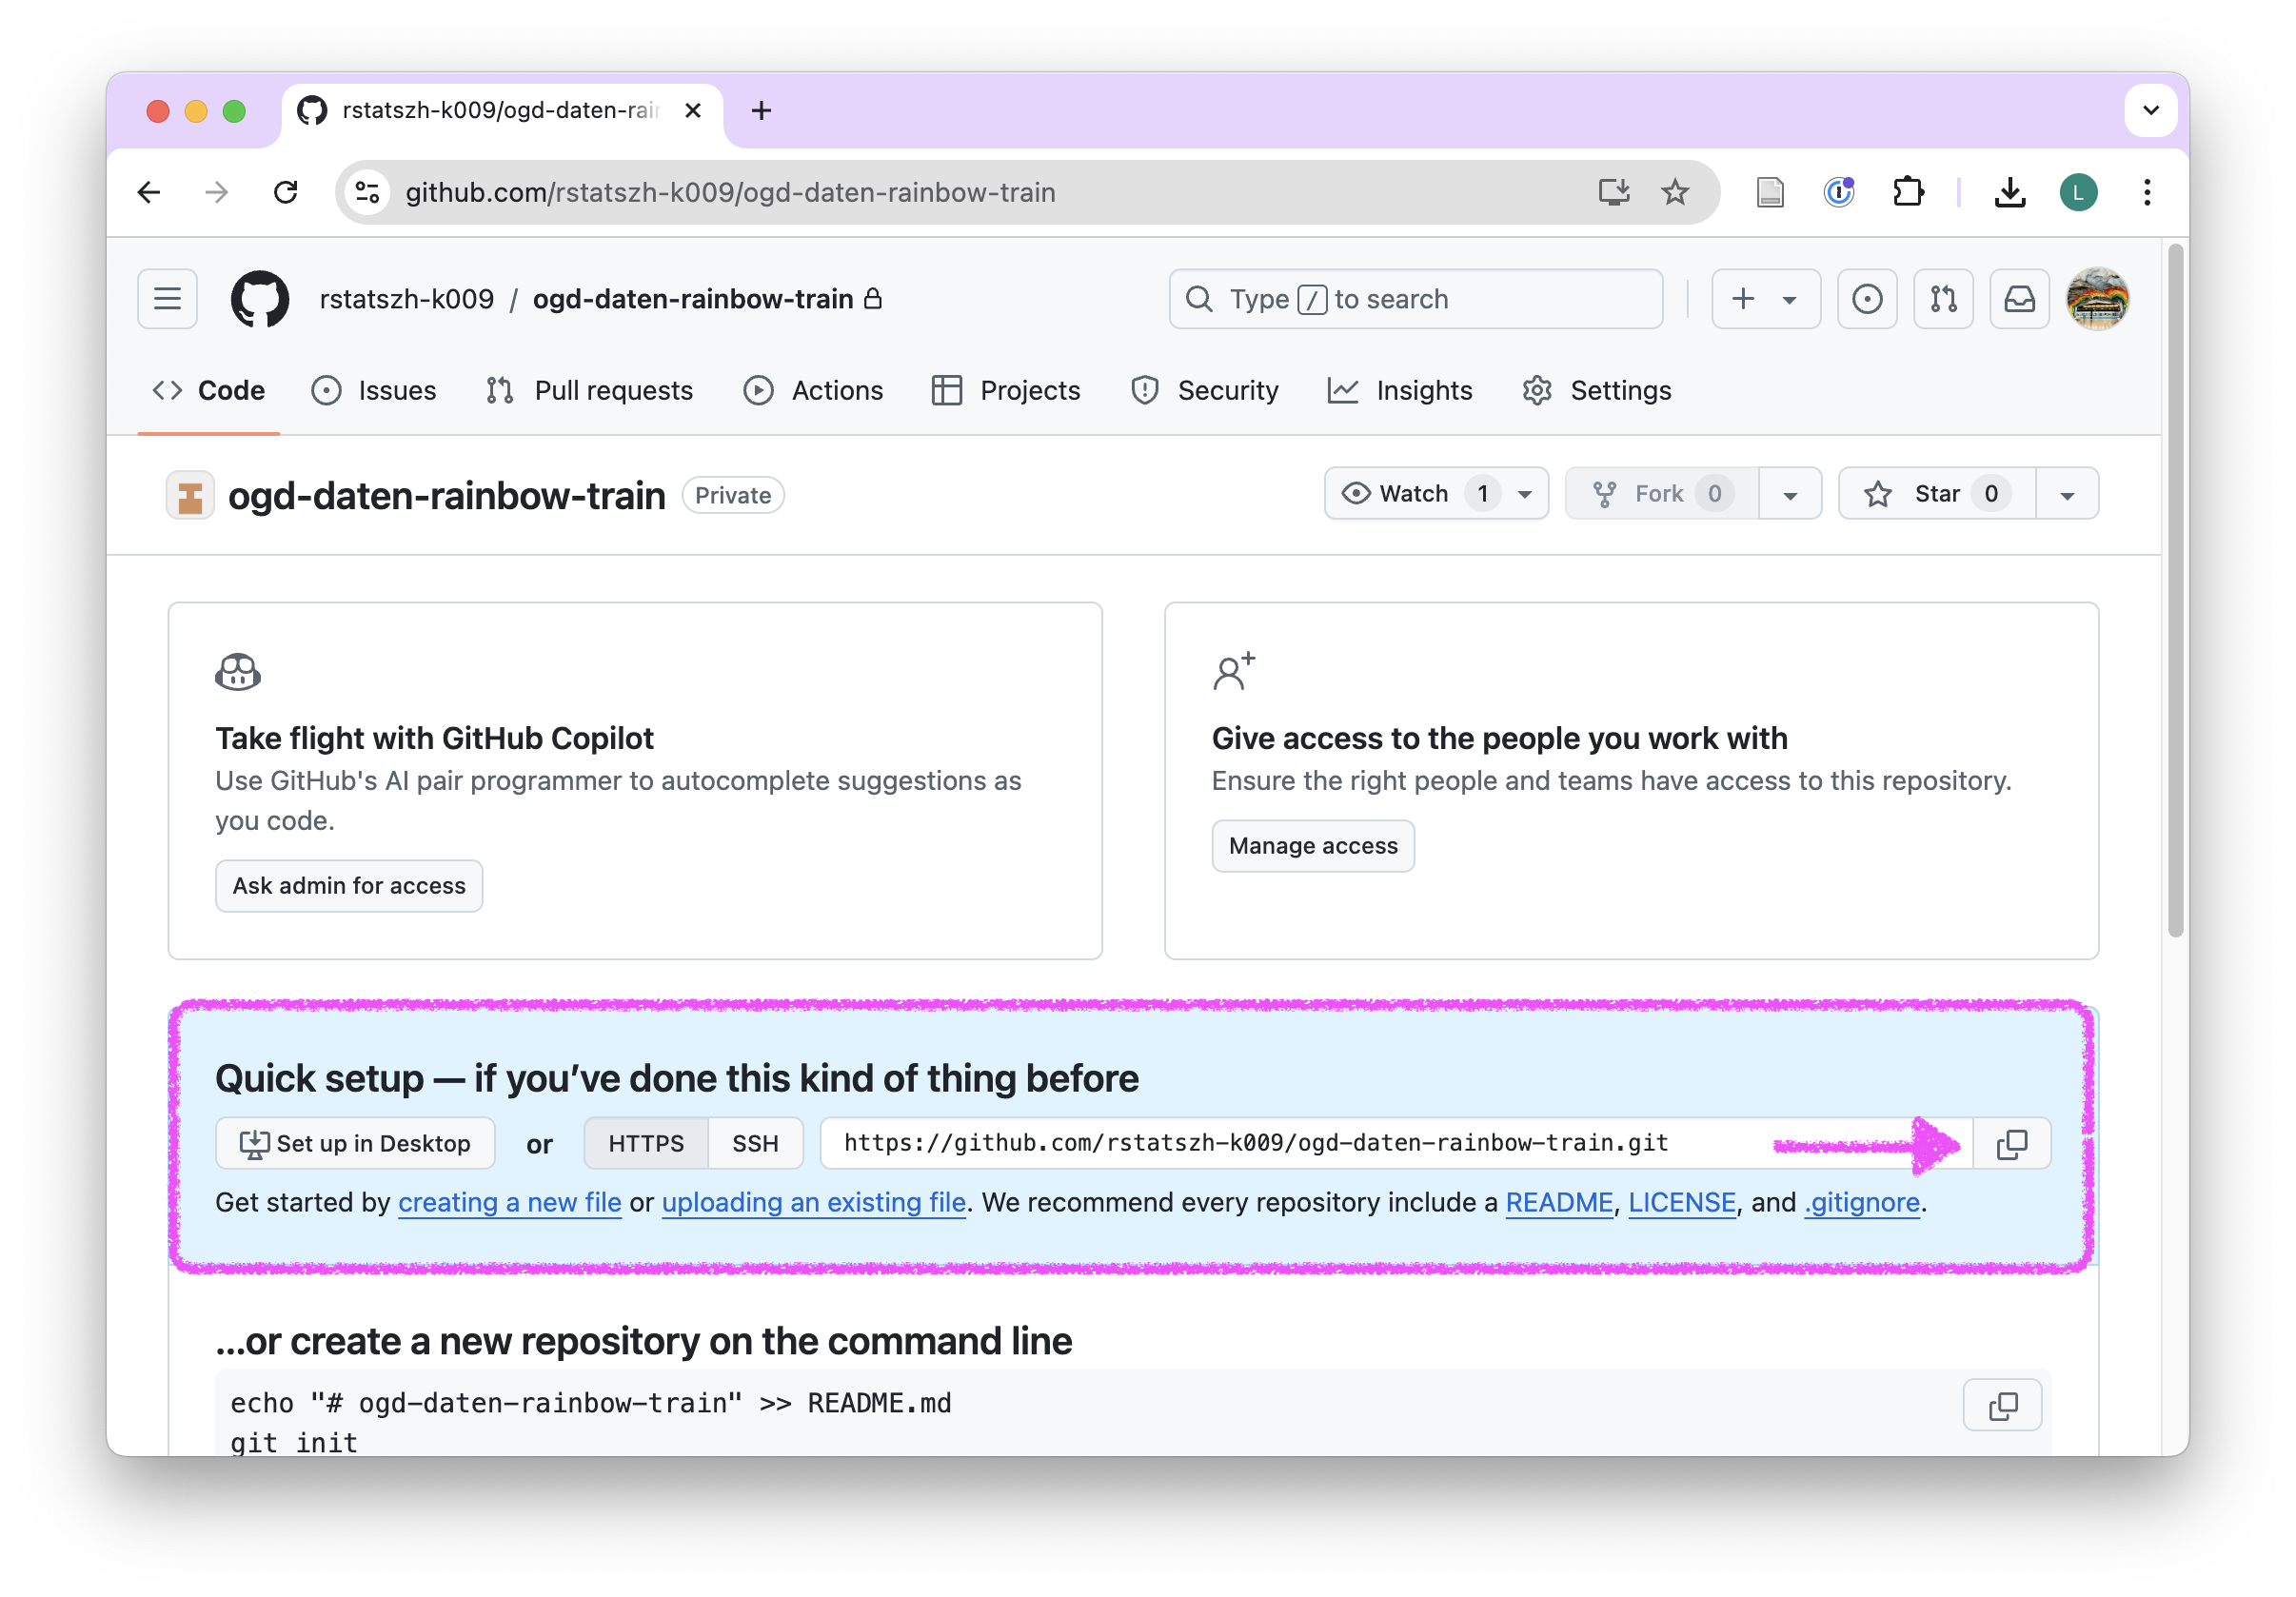Viewport: 2296px width, 1597px height.
Task: Follow the creating a new file link
Action: [510, 1202]
